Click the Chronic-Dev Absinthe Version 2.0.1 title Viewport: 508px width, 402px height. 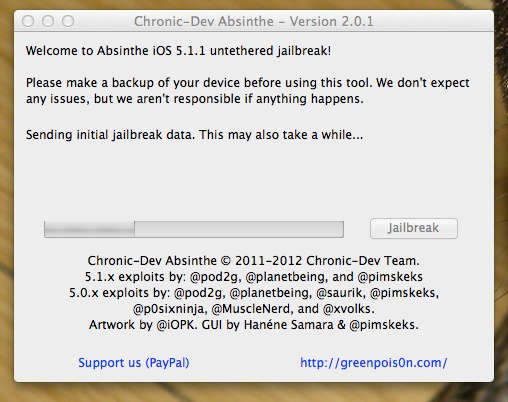click(254, 21)
